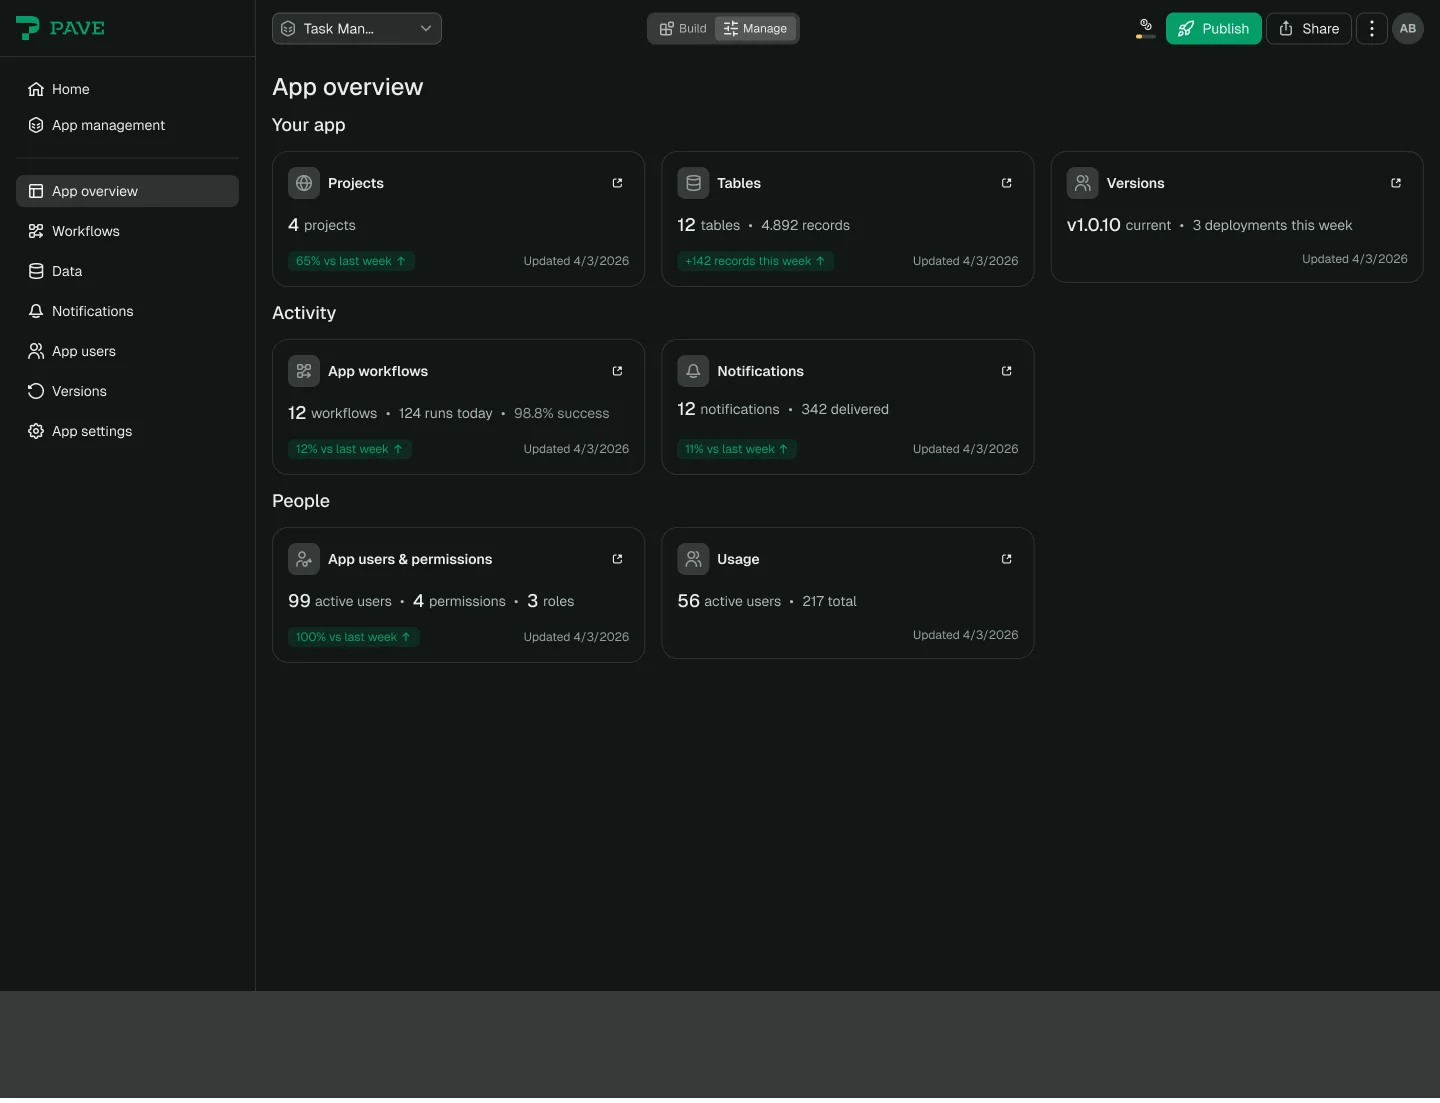Click the status indicator icon beside Publish
The height and width of the screenshot is (1103, 1440).
pyautogui.click(x=1146, y=28)
